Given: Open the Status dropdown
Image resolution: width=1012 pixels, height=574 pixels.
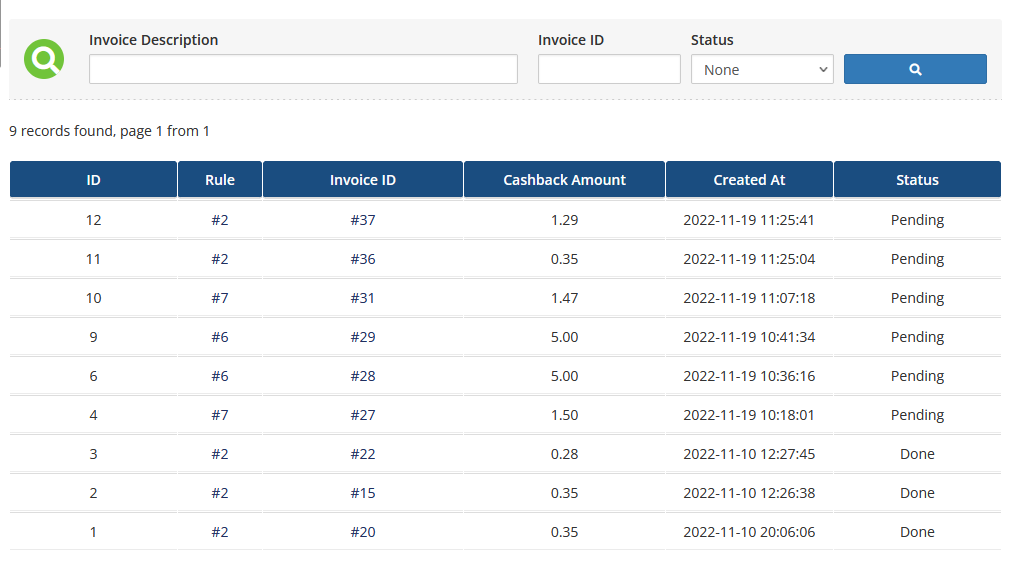Looking at the screenshot, I should (762, 69).
